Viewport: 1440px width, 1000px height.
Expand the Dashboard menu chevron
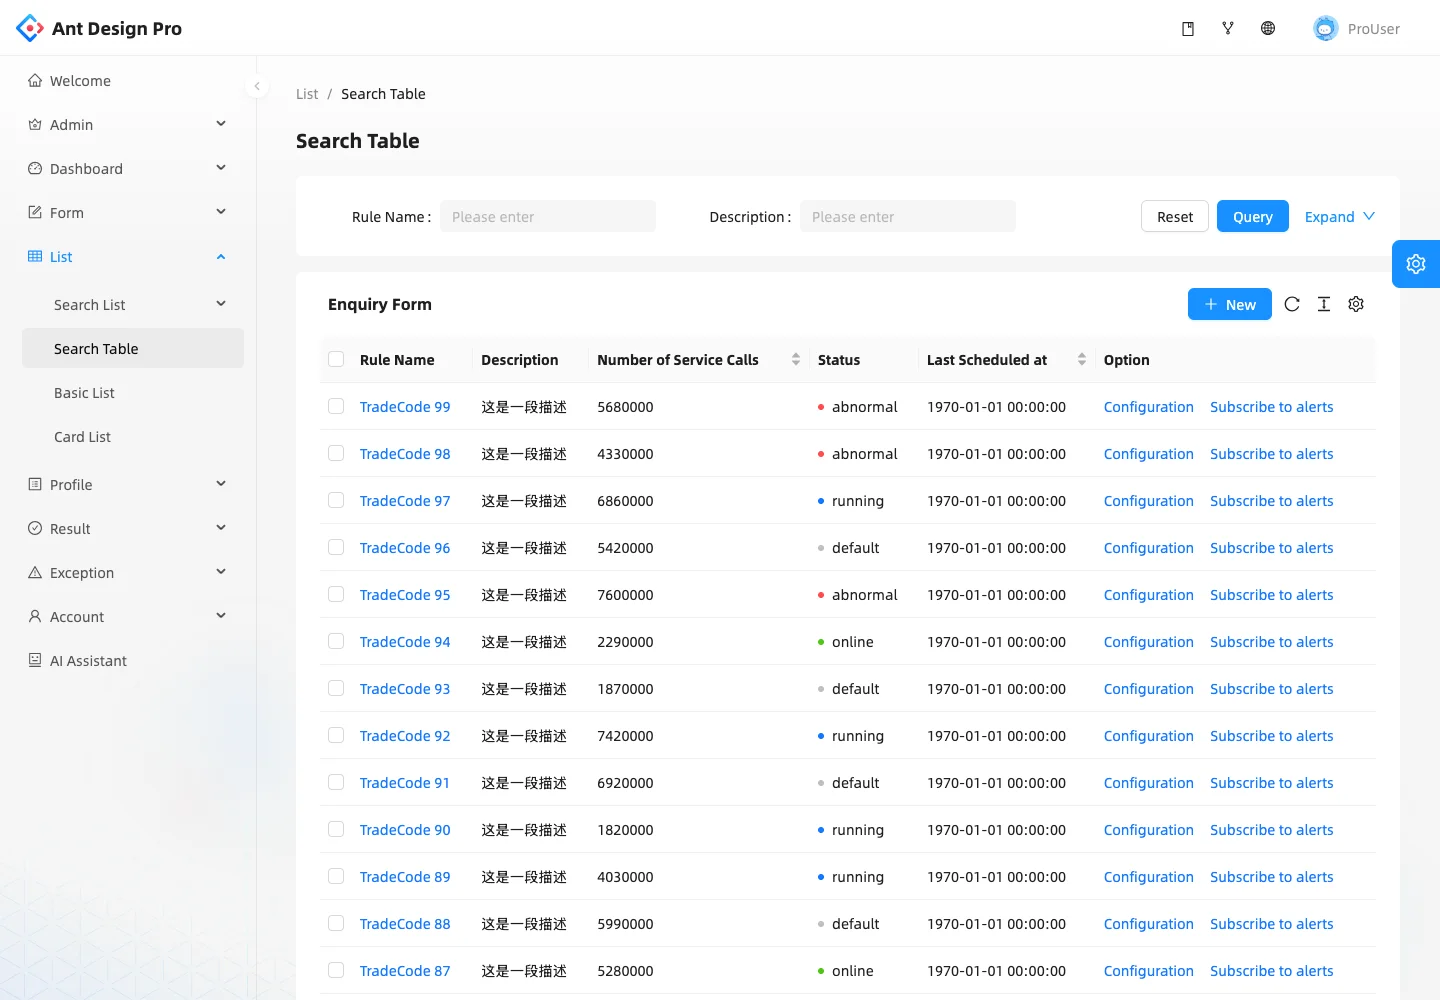pyautogui.click(x=221, y=168)
